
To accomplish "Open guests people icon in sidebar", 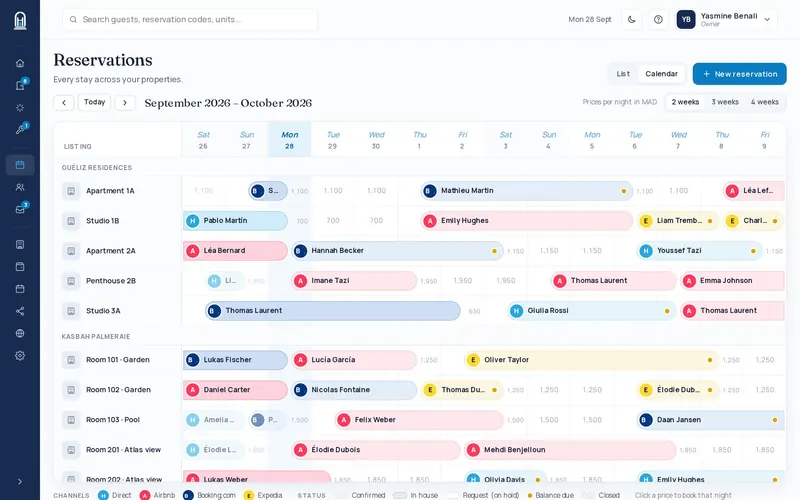I will coord(20,187).
